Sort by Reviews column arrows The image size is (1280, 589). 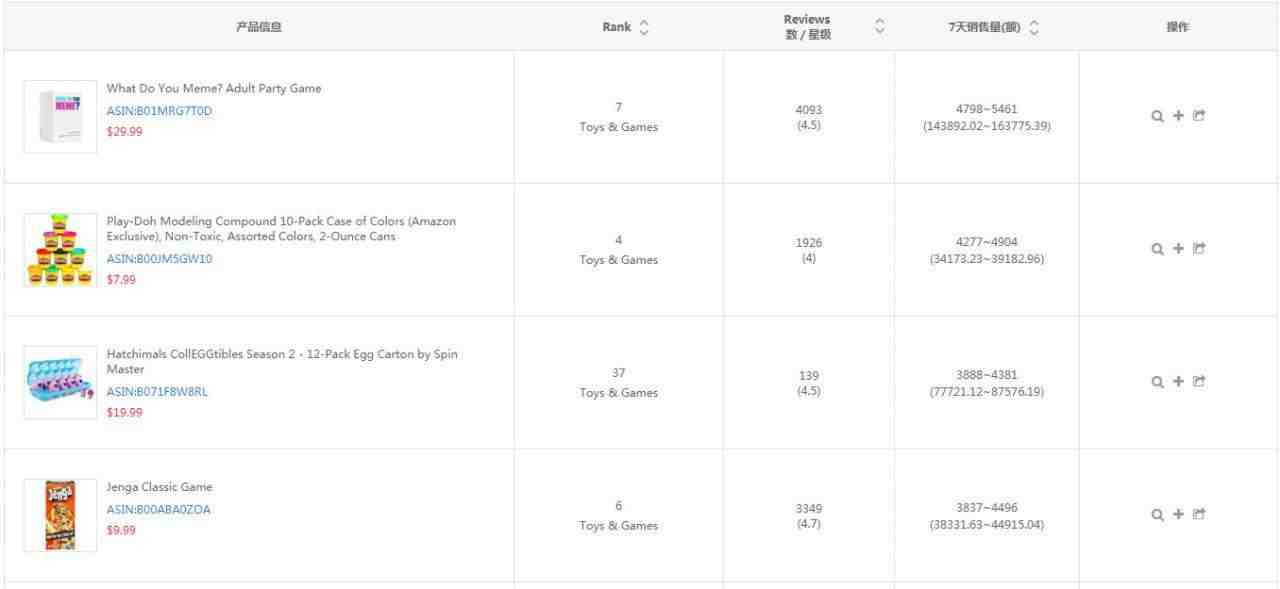pyautogui.click(x=880, y=27)
